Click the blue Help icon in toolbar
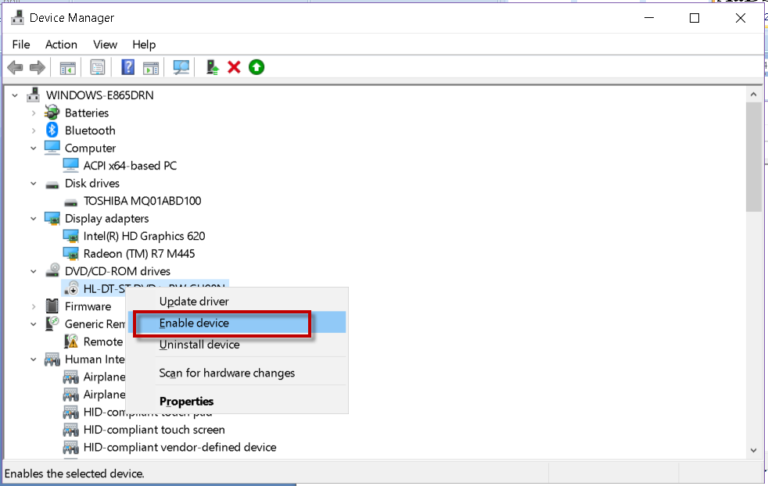 point(127,67)
